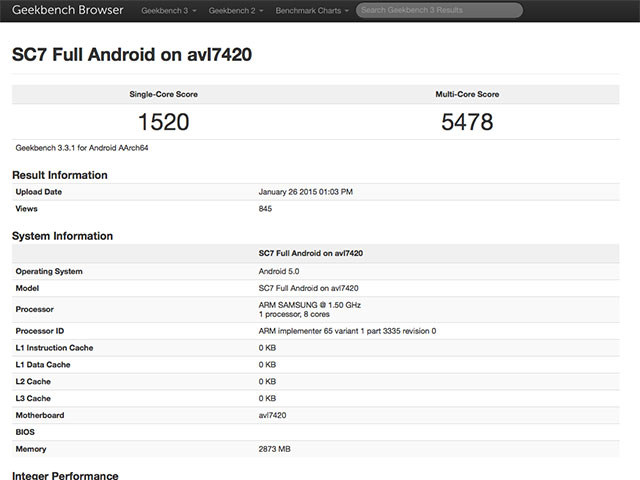Open the Geekbench Browser home link
This screenshot has height=480, width=640.
67,10
